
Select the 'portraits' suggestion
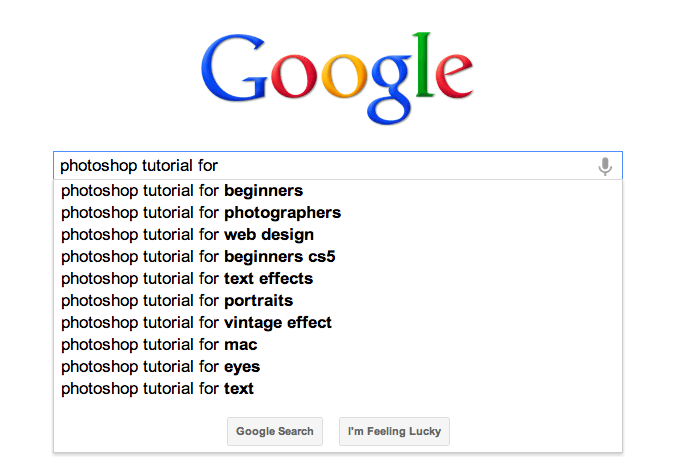click(x=177, y=300)
